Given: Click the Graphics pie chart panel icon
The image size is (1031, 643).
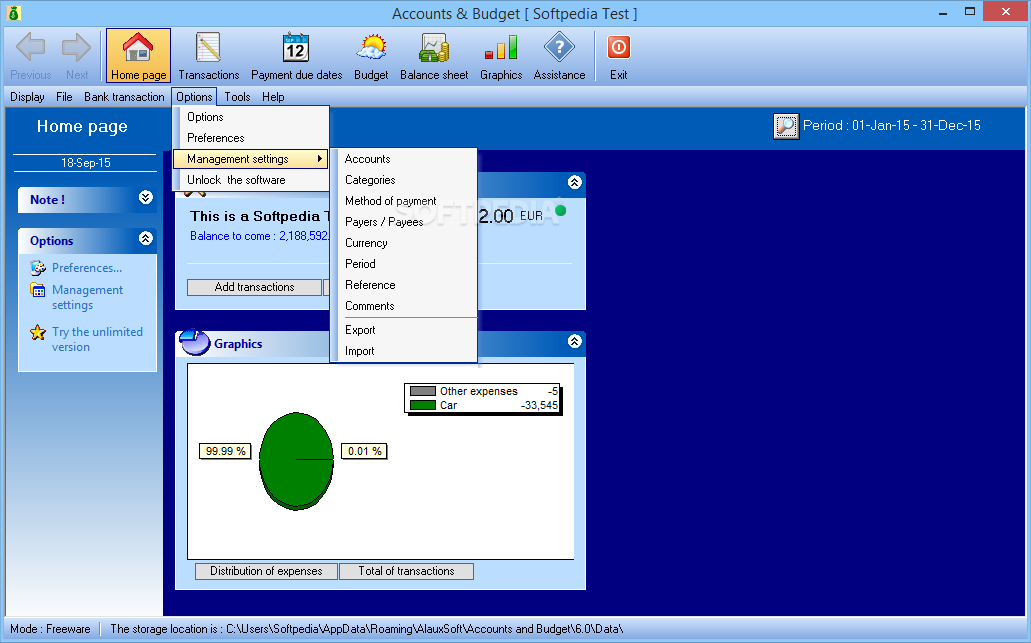Looking at the screenshot, I should click(x=195, y=343).
